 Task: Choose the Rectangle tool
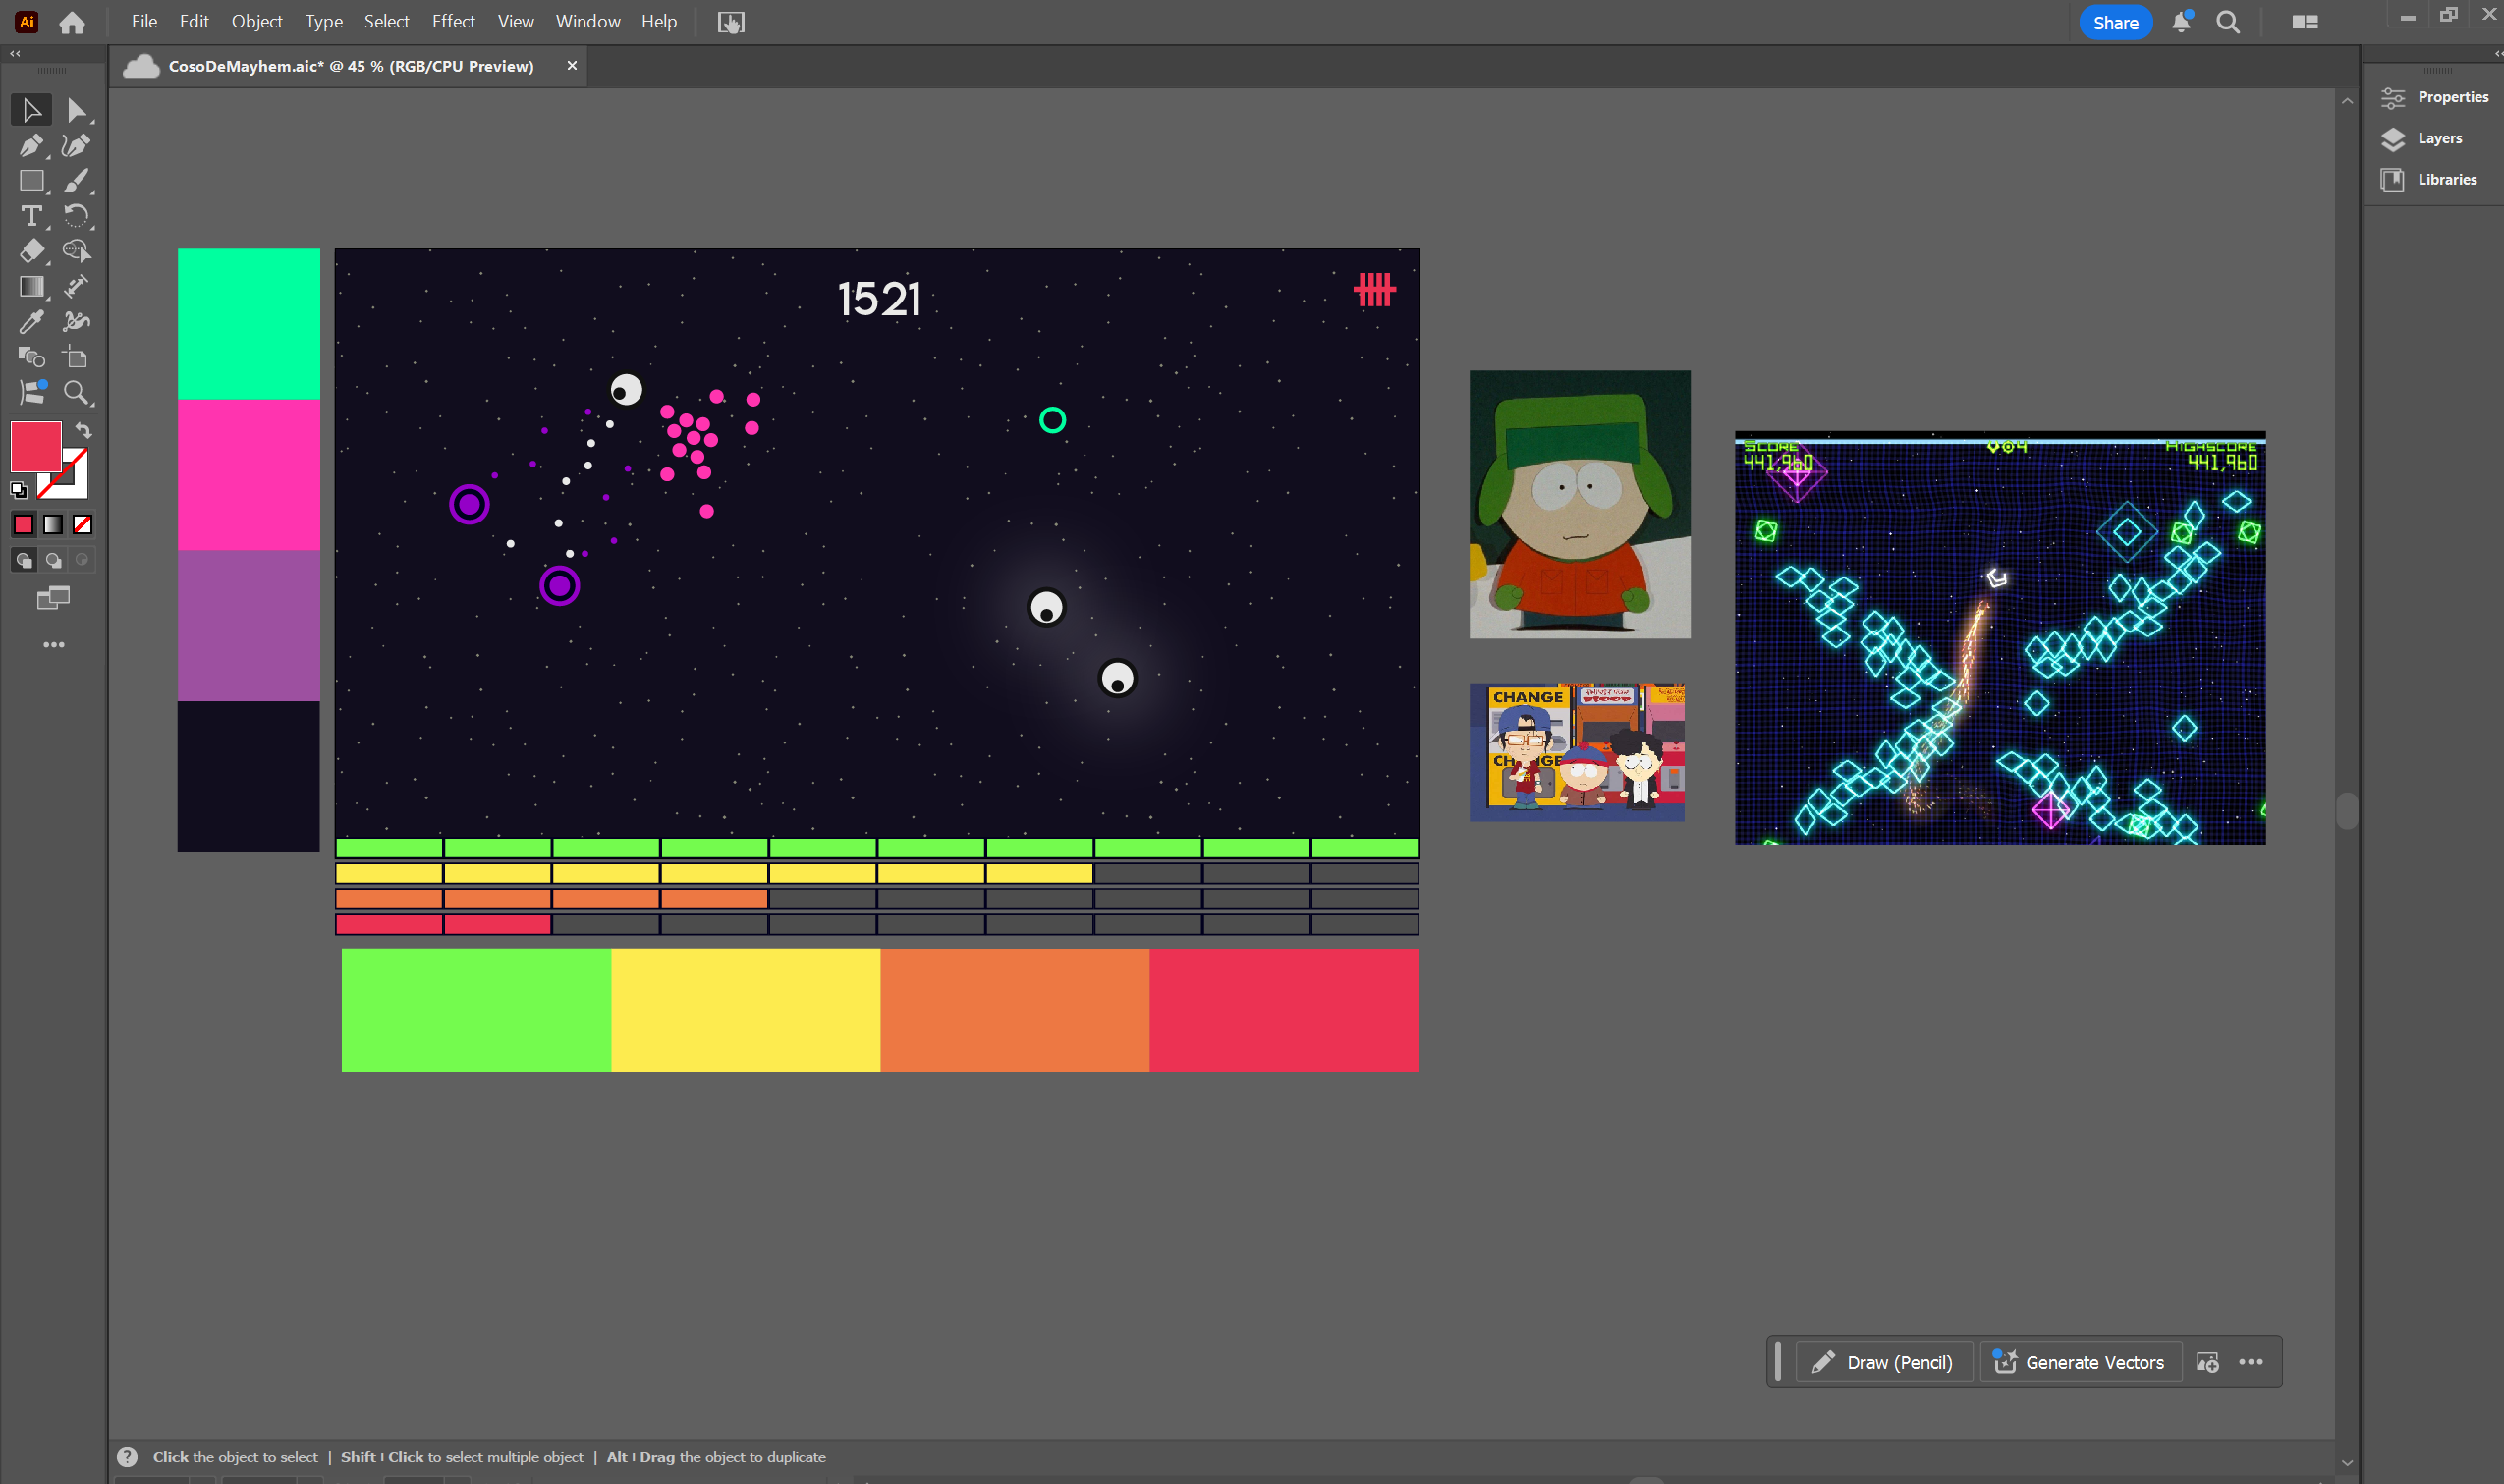tap(31, 181)
